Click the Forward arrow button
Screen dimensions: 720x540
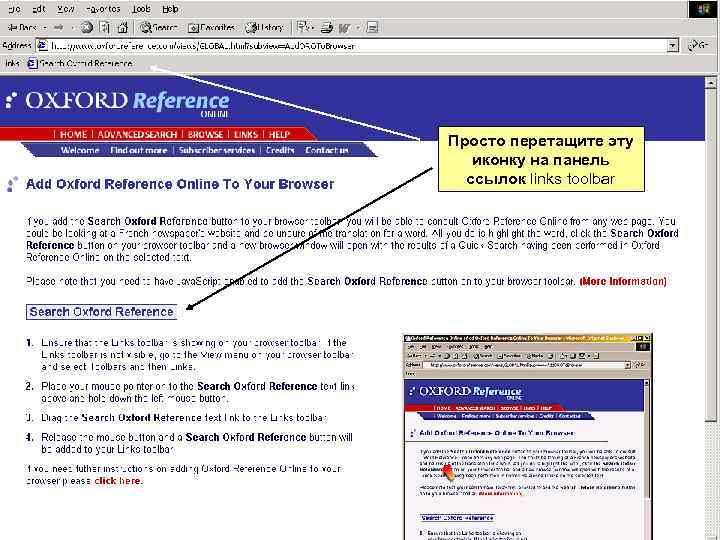58,28
